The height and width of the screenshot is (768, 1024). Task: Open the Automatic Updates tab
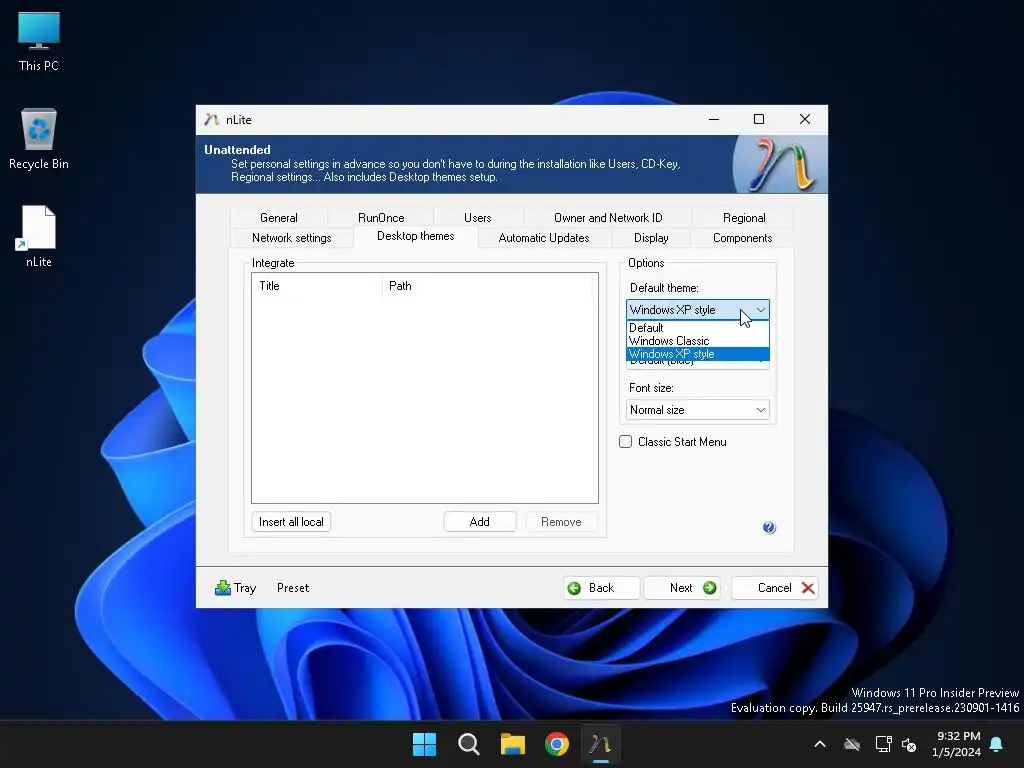(x=543, y=238)
